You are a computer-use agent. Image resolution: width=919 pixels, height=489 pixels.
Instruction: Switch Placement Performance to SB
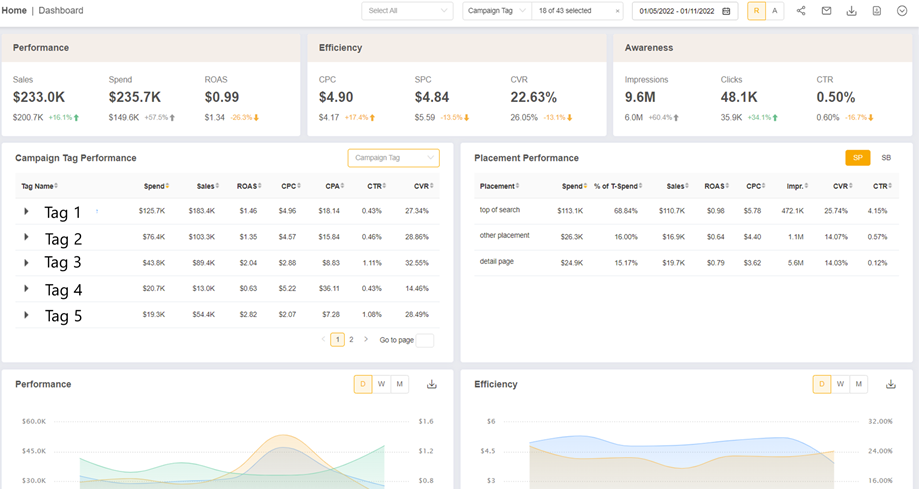click(886, 158)
